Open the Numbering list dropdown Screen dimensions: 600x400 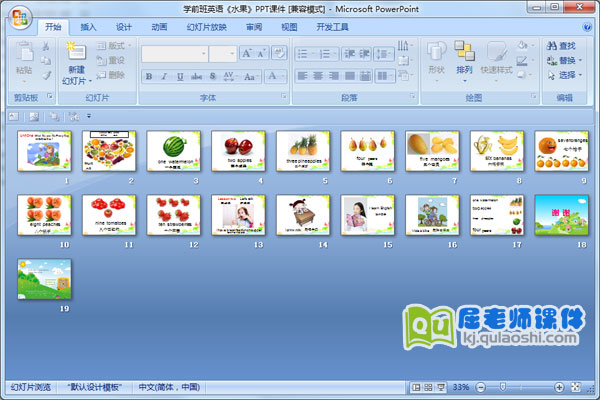click(335, 54)
